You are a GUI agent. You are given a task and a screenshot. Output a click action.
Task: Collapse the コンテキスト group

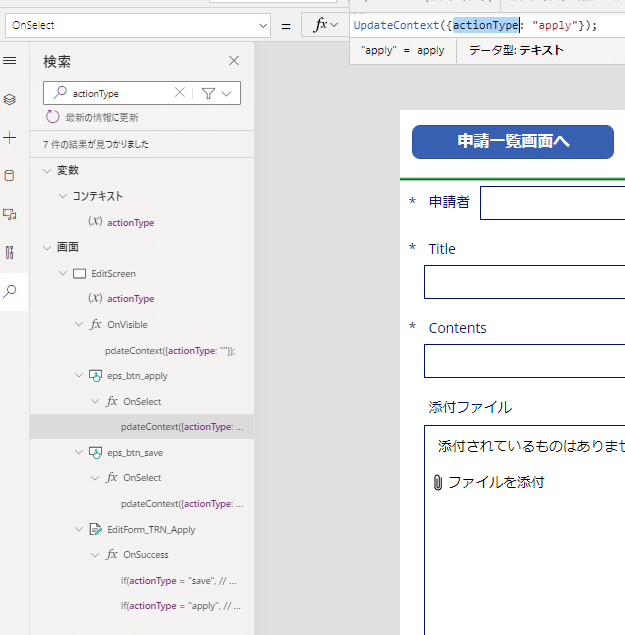(x=63, y=196)
